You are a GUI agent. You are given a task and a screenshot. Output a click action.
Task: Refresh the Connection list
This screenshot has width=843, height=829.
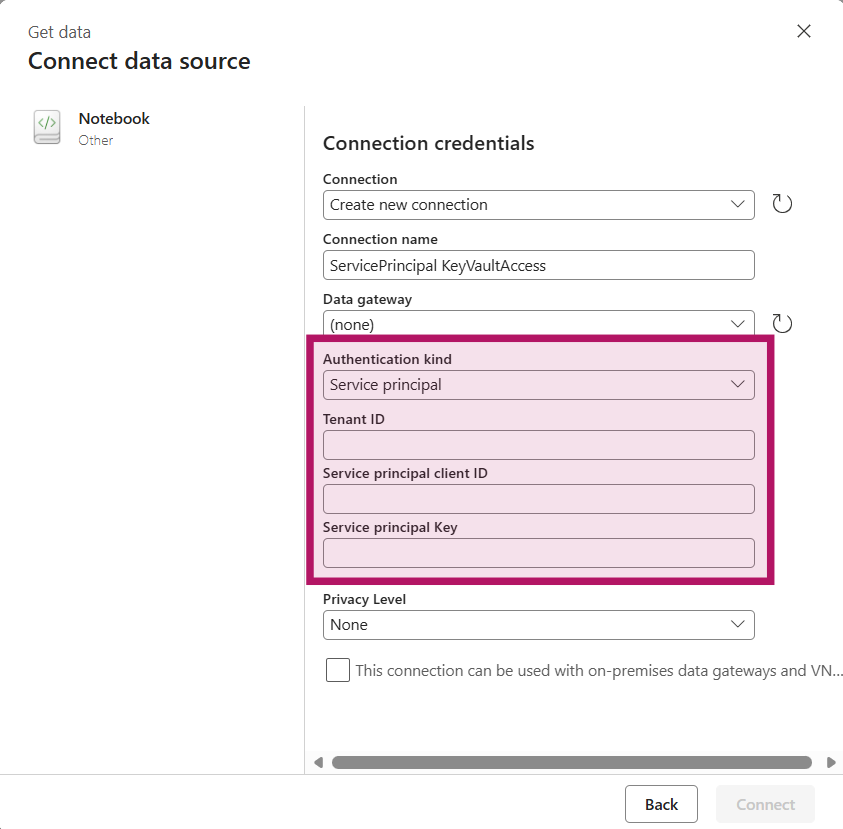click(x=782, y=204)
